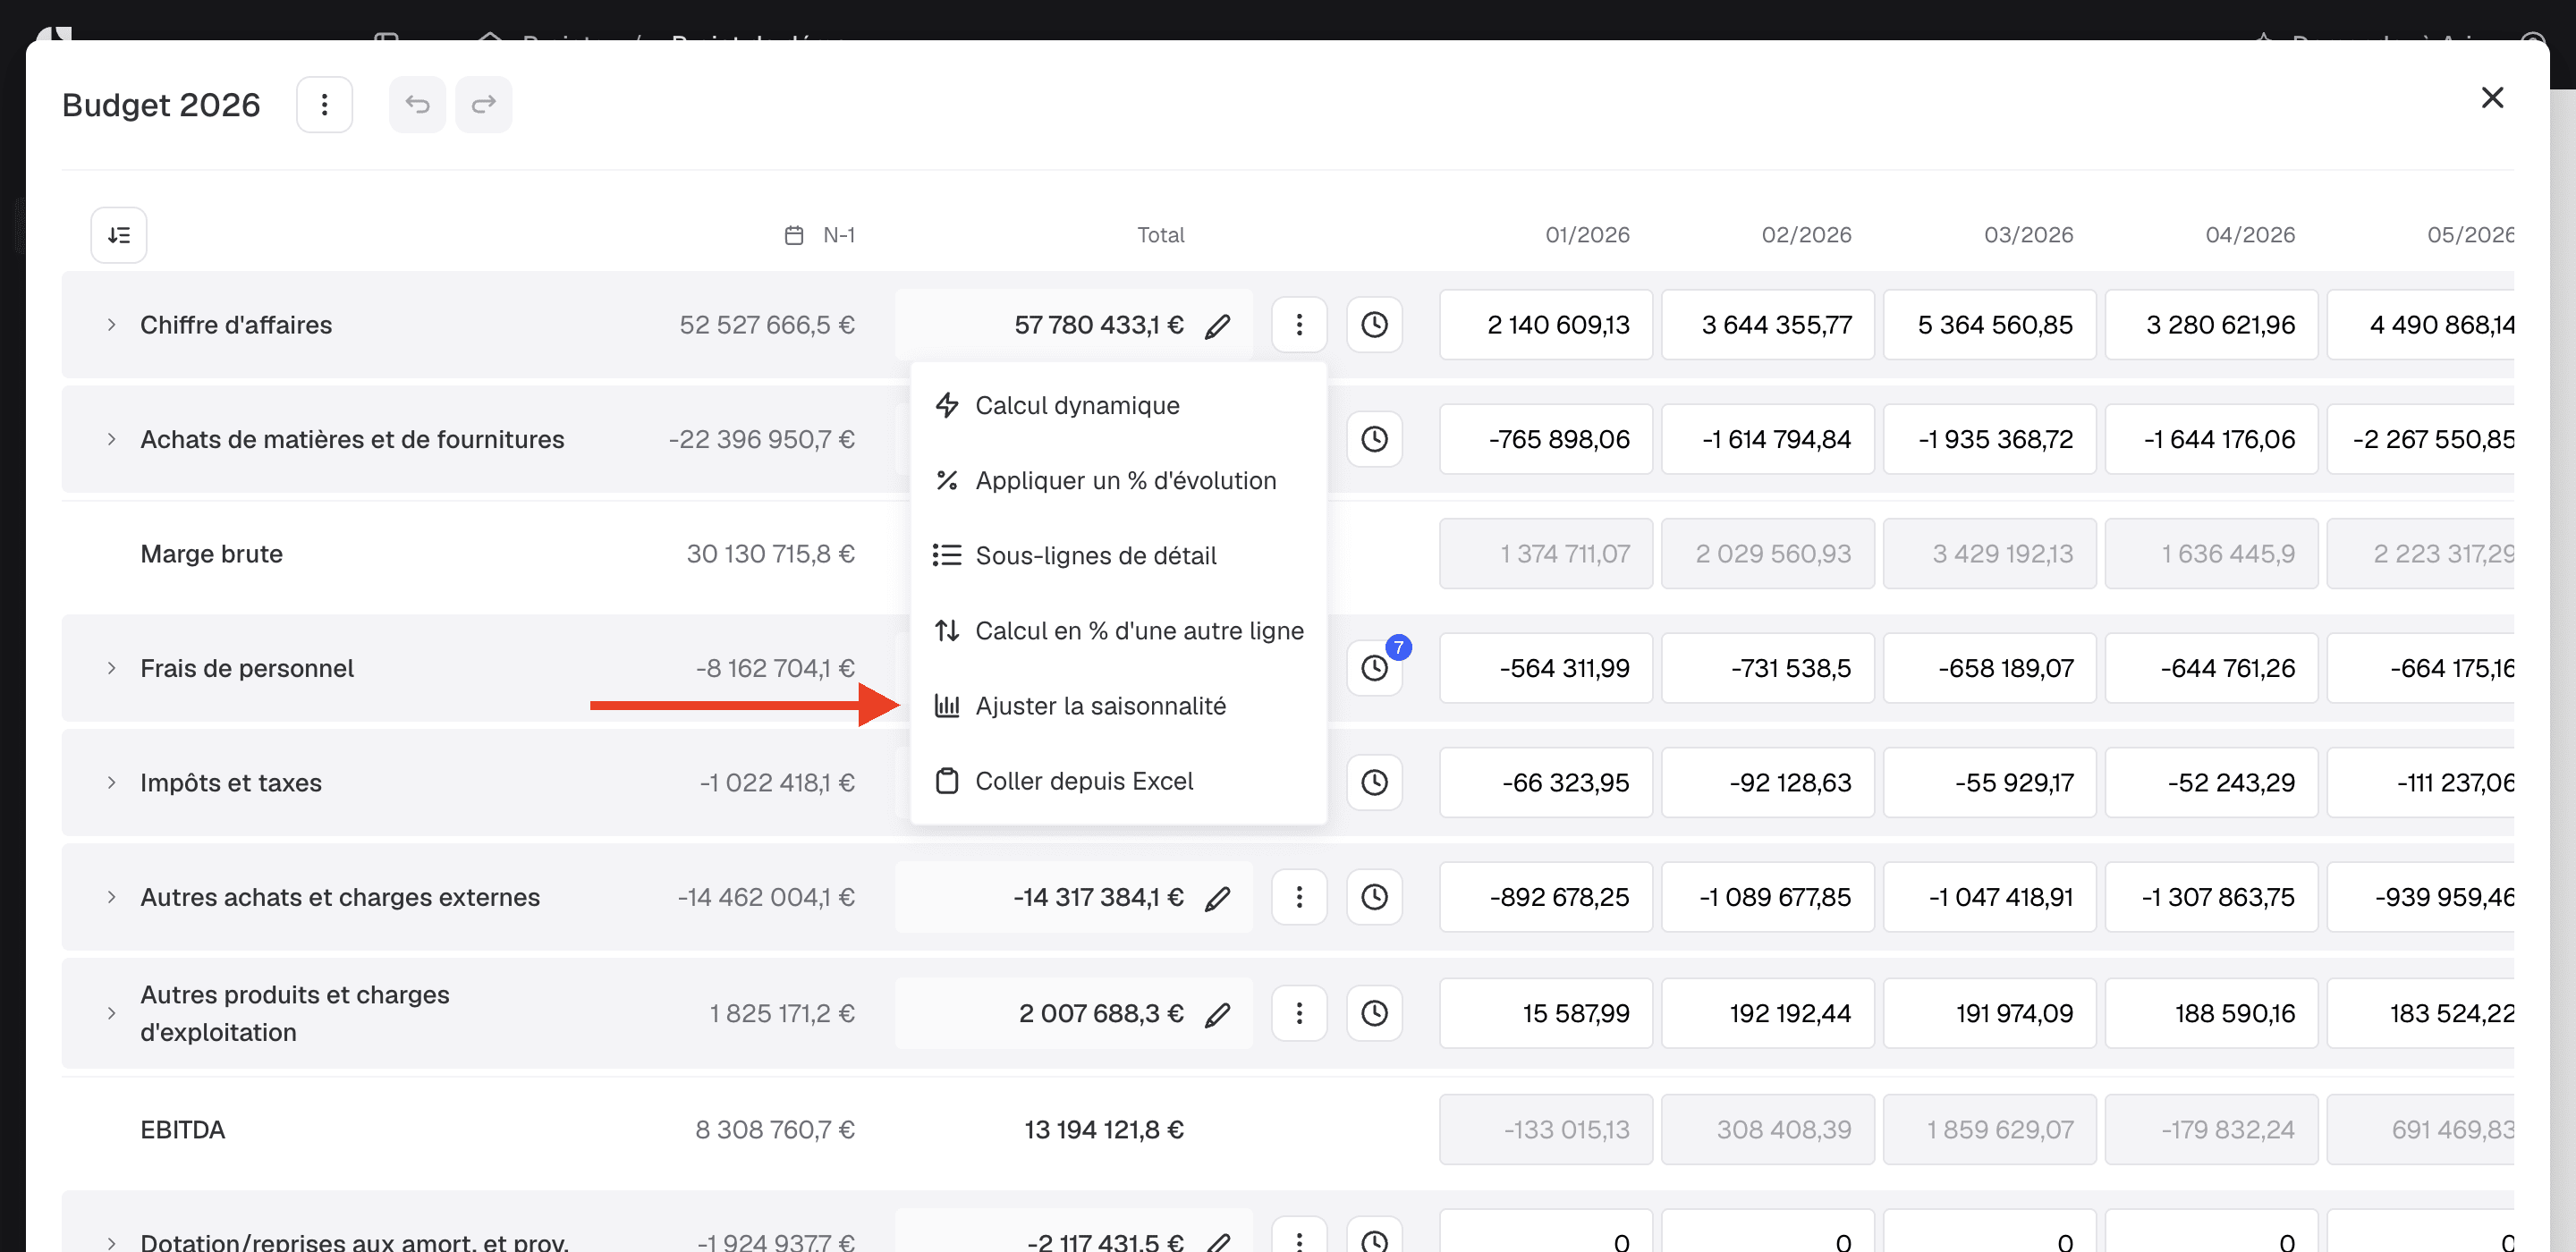Click the EBITDA total 13 194 121,8 €
Image resolution: width=2576 pixels, height=1252 pixels.
click(x=1103, y=1129)
